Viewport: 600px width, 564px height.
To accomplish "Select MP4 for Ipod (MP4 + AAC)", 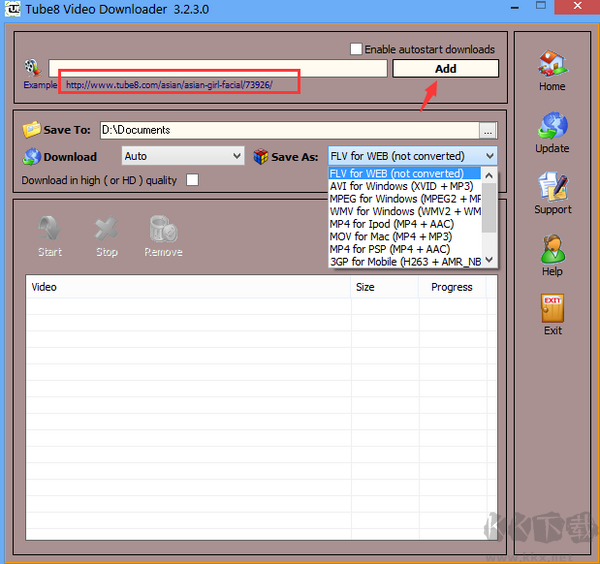I will click(x=404, y=224).
